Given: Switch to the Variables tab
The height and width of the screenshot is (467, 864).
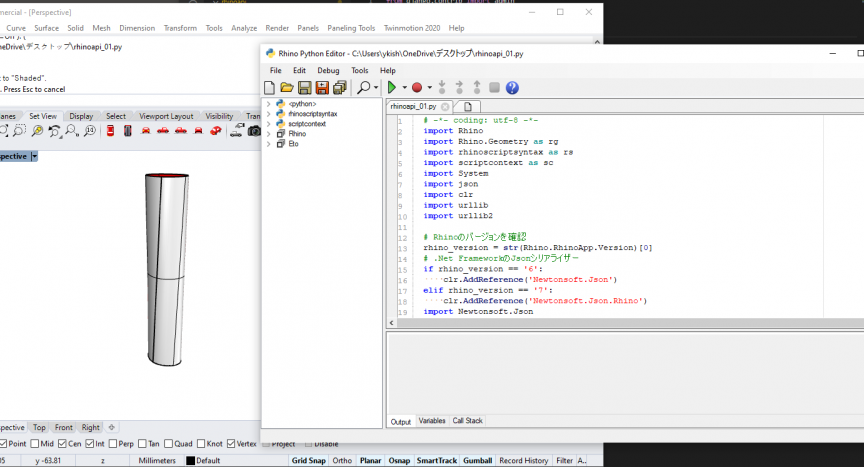Looking at the screenshot, I should (x=432, y=421).
